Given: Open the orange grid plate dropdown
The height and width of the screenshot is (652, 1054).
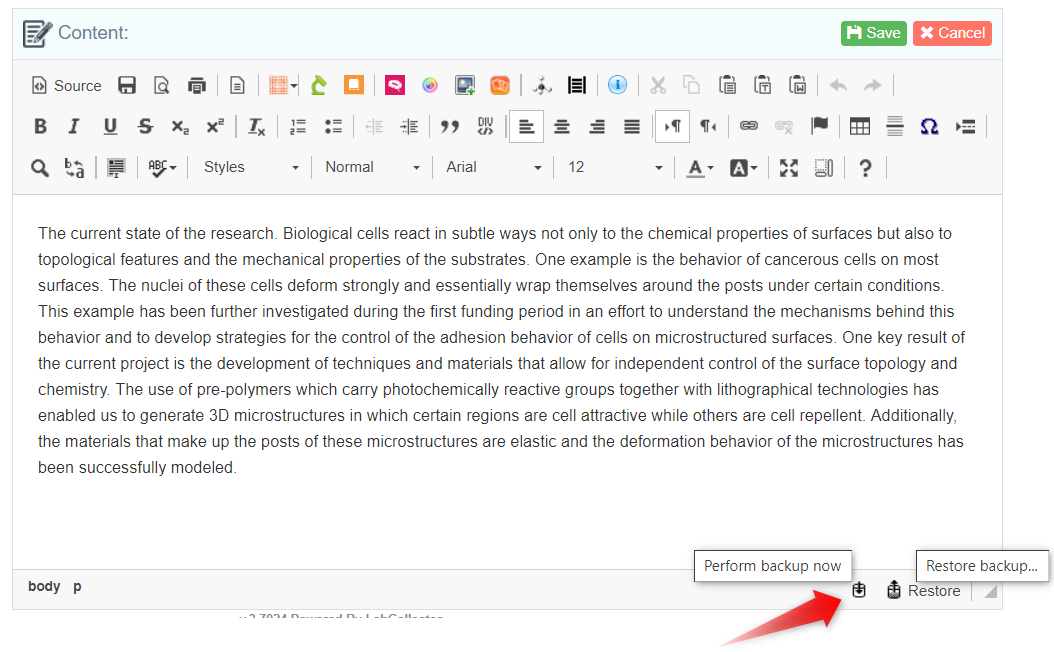Looking at the screenshot, I should pyautogui.click(x=283, y=85).
